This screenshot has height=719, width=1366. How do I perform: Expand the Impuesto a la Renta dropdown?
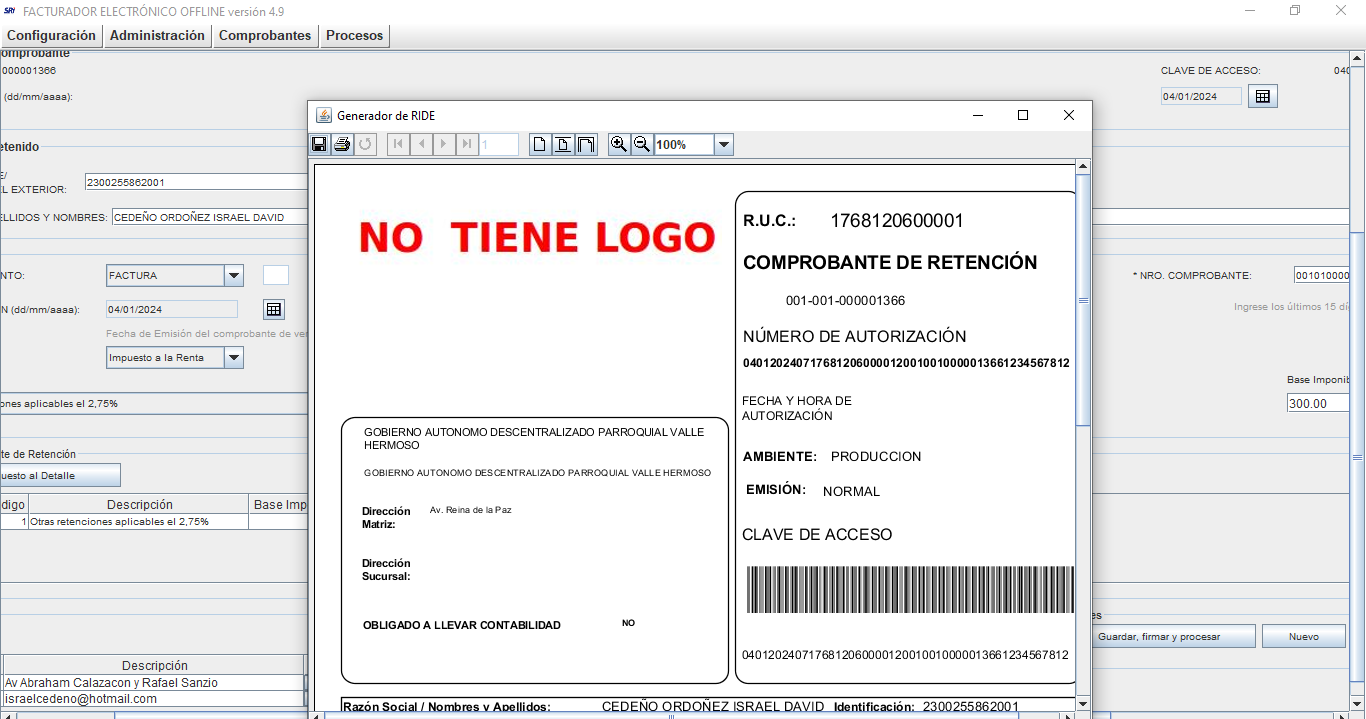click(234, 357)
